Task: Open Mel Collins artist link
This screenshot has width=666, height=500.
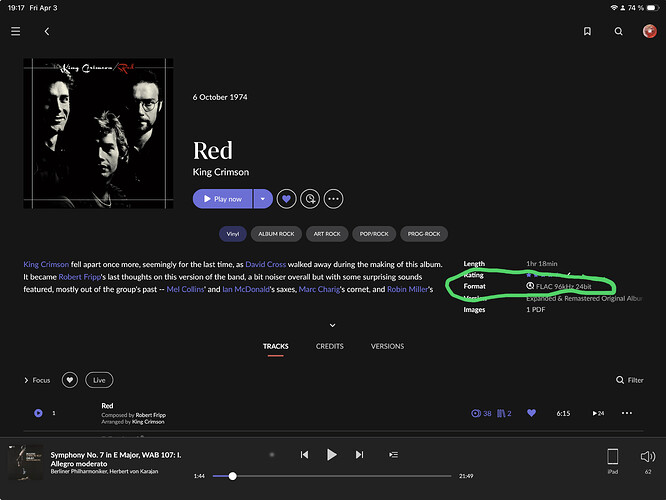Action: pyautogui.click(x=185, y=289)
